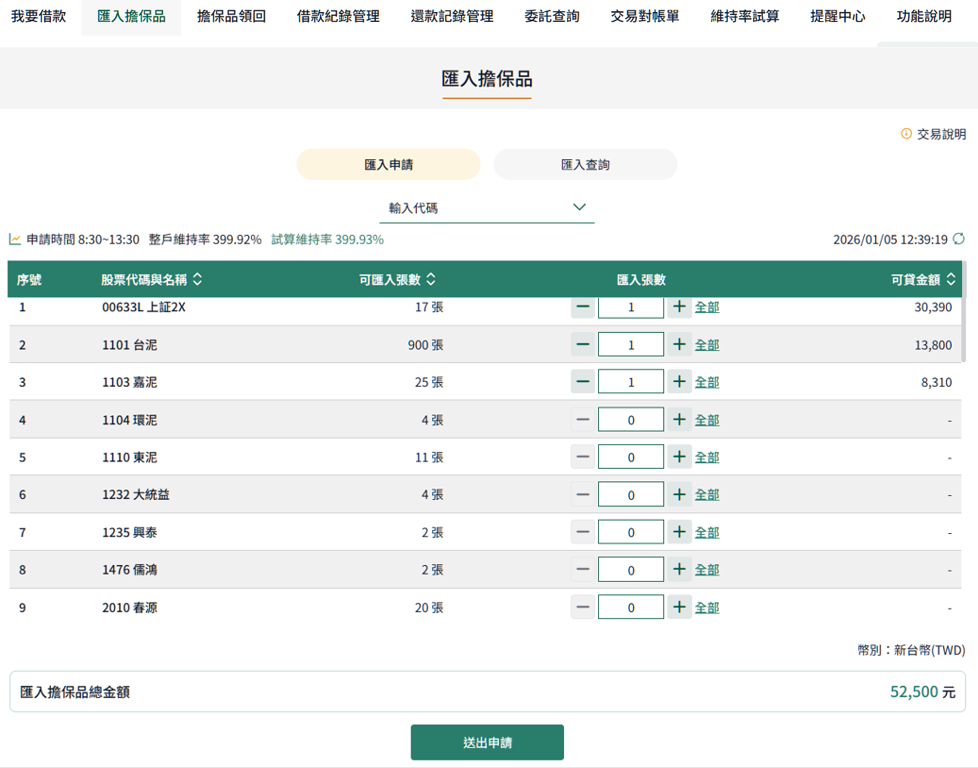Screen dimensions: 978x768
Task: Increase 匯入張數 for 1104 環泥 with the plus button
Action: pos(679,420)
